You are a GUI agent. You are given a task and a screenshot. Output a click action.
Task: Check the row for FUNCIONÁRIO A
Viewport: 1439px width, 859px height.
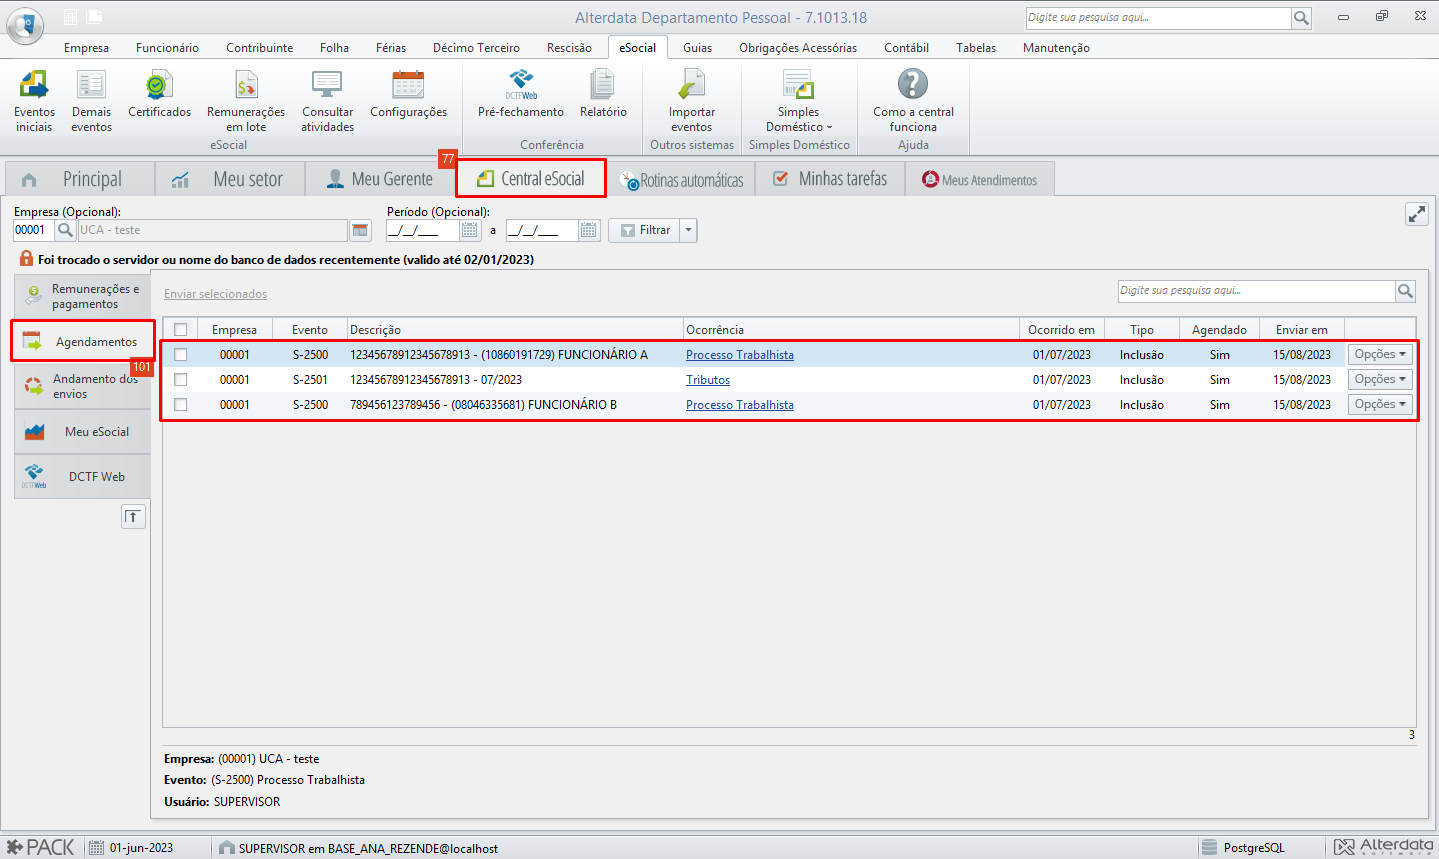[x=181, y=354]
